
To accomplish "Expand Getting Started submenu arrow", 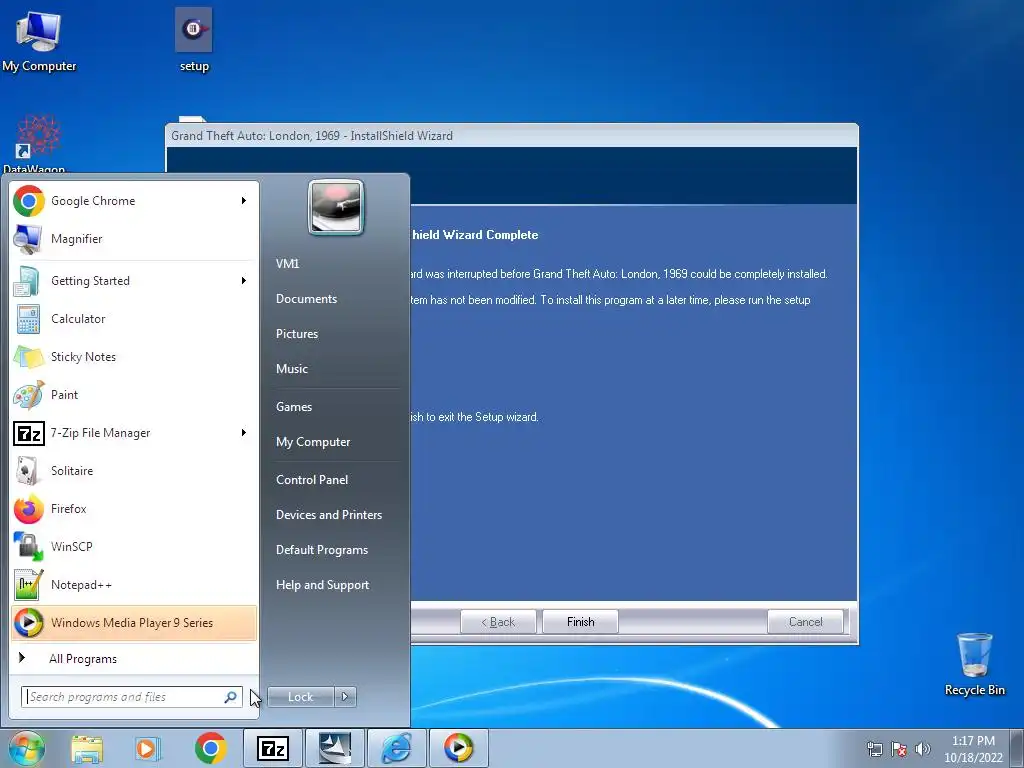I will pyautogui.click(x=244, y=281).
